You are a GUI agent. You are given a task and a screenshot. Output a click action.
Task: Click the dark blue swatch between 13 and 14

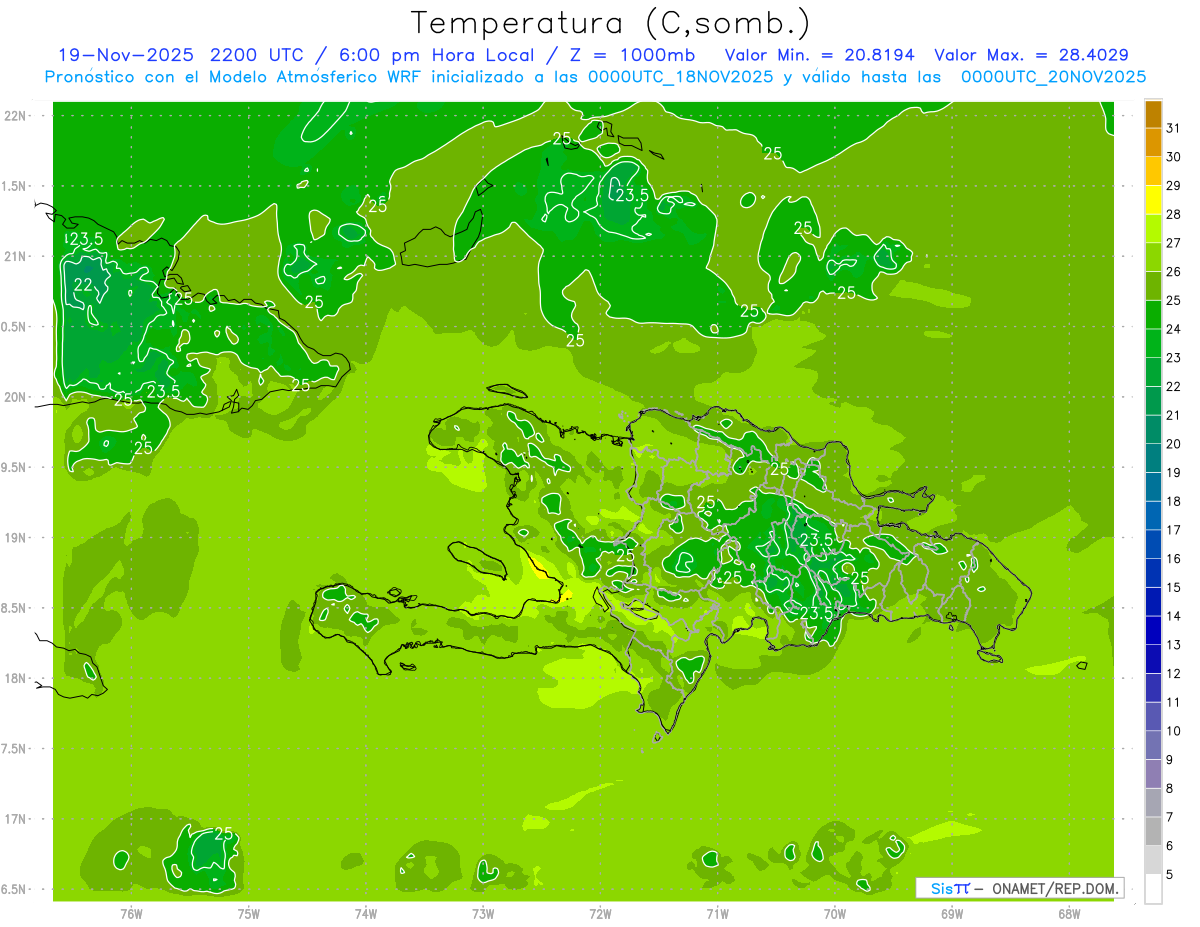click(1154, 631)
